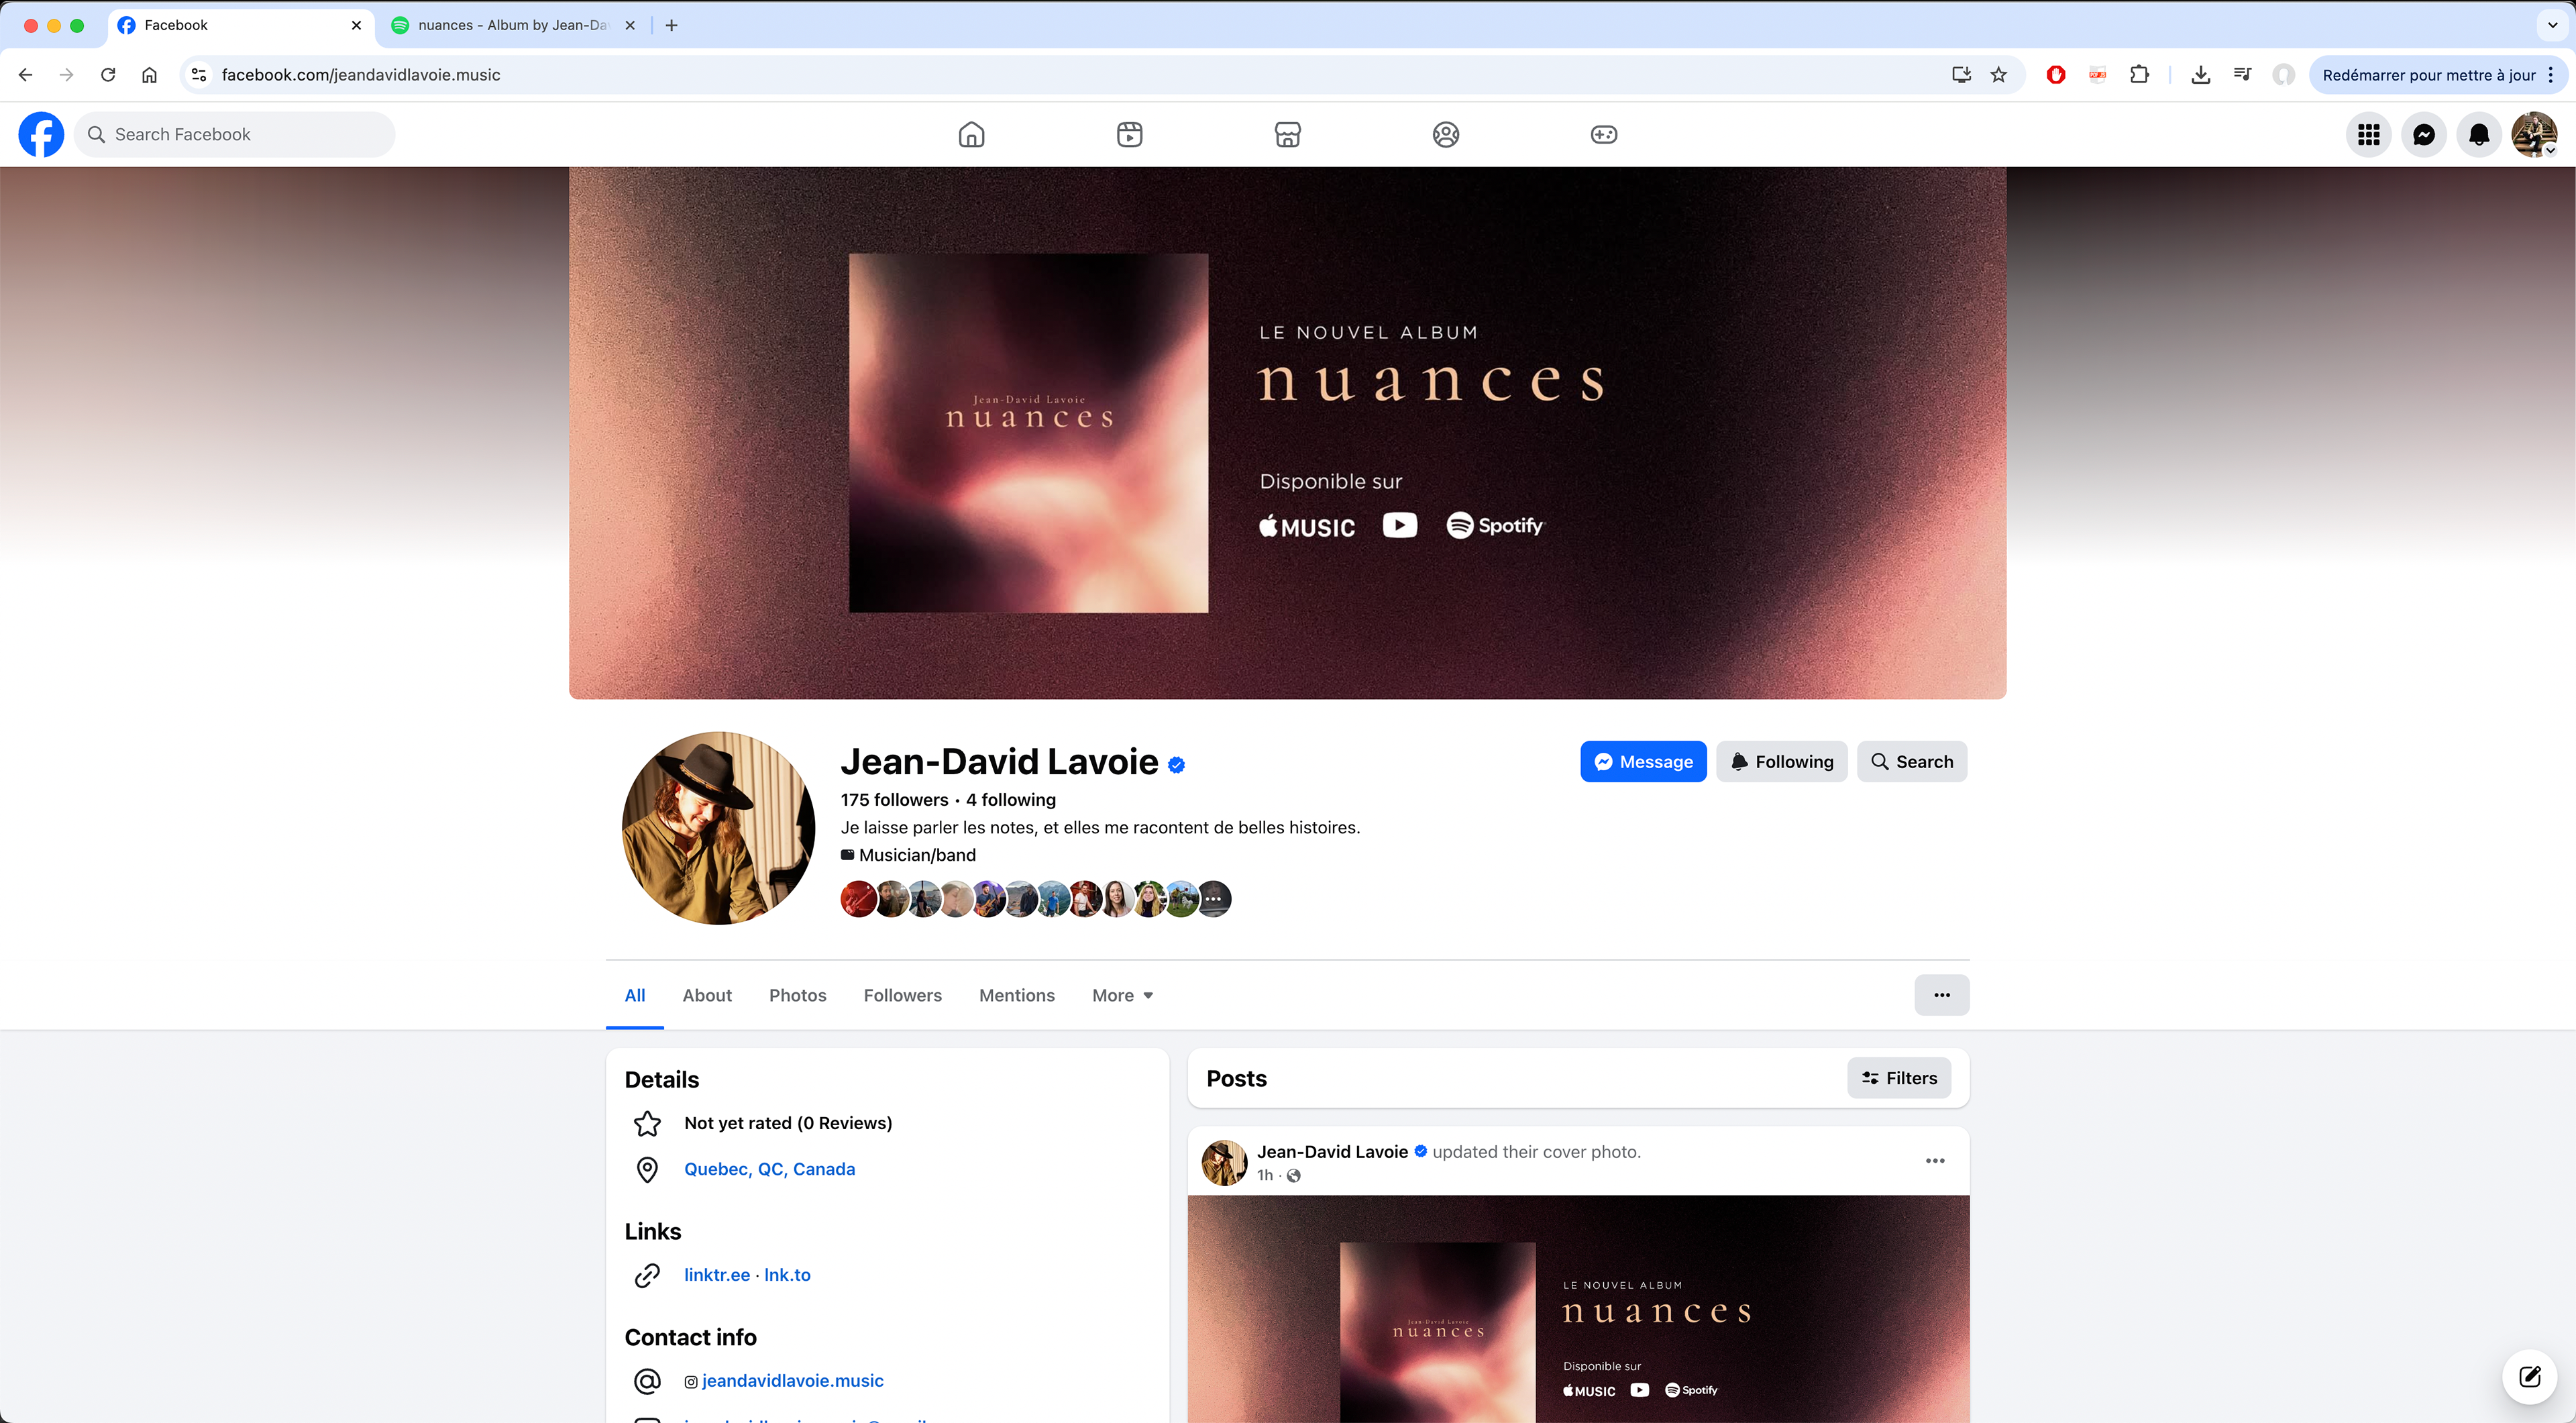Switch to the Photos tab
The width and height of the screenshot is (2576, 1423).
[797, 995]
